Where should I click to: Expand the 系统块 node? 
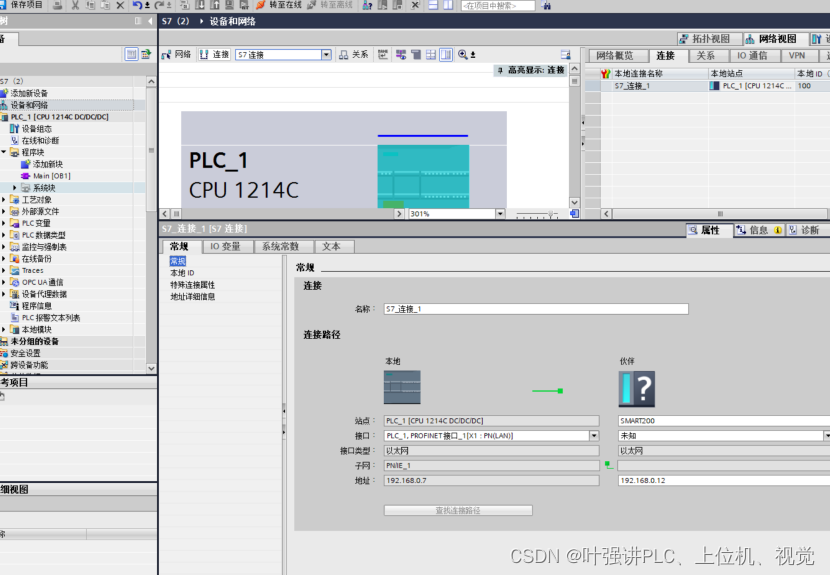click(15, 187)
